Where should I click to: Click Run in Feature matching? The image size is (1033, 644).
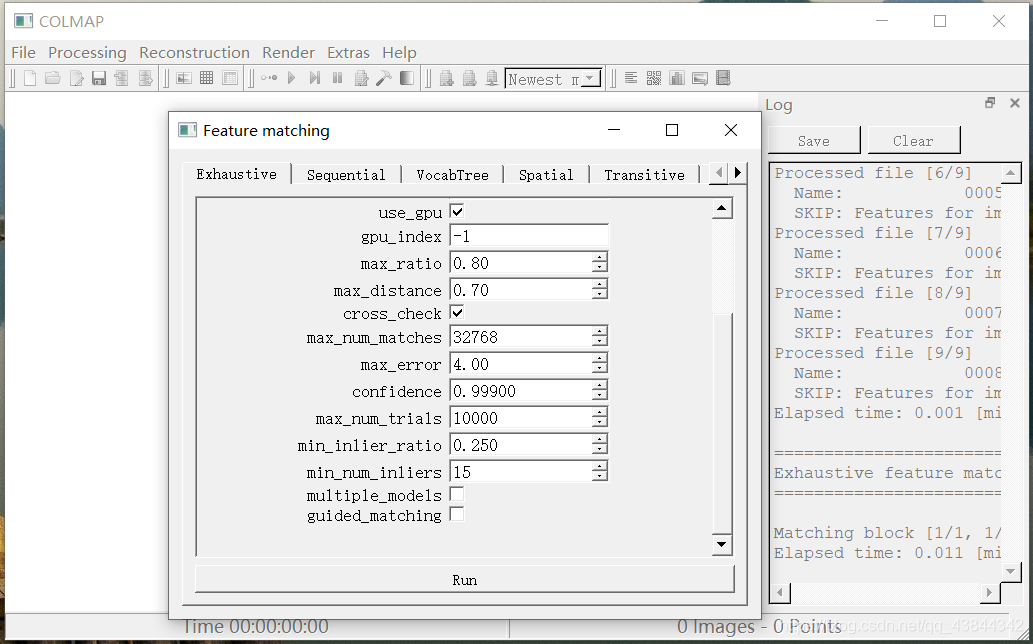464,579
